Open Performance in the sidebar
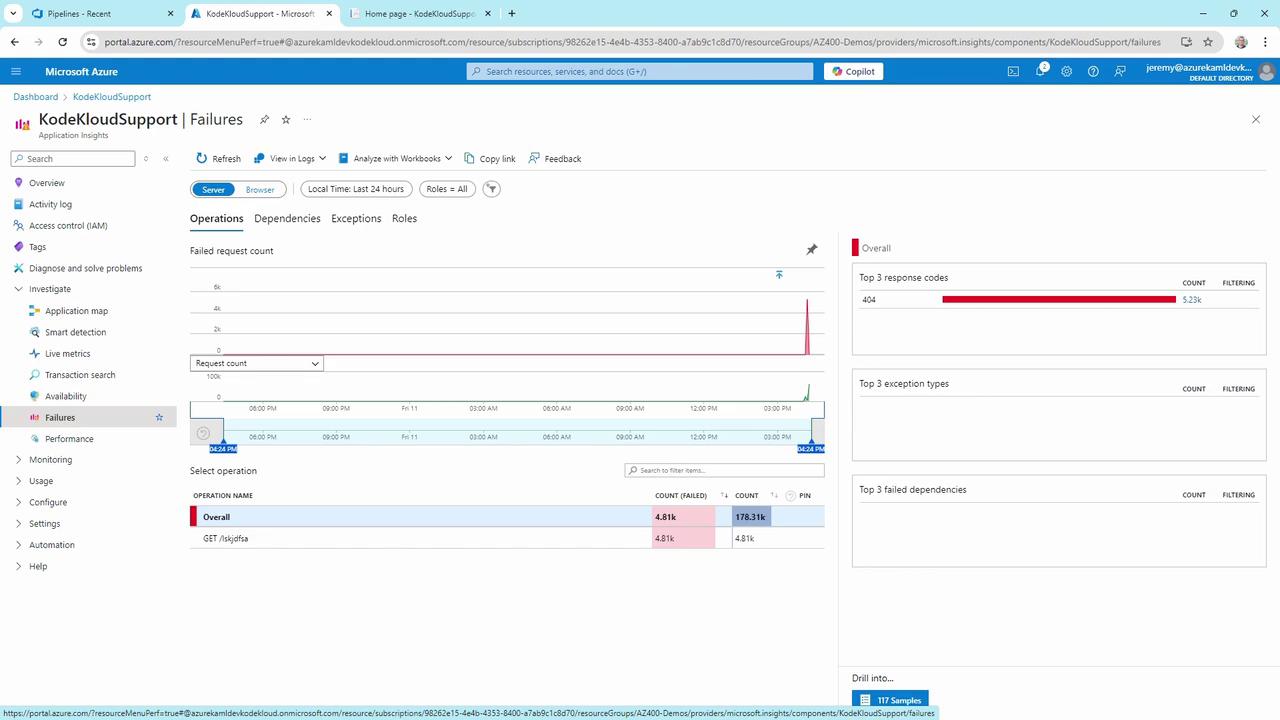 point(69,439)
